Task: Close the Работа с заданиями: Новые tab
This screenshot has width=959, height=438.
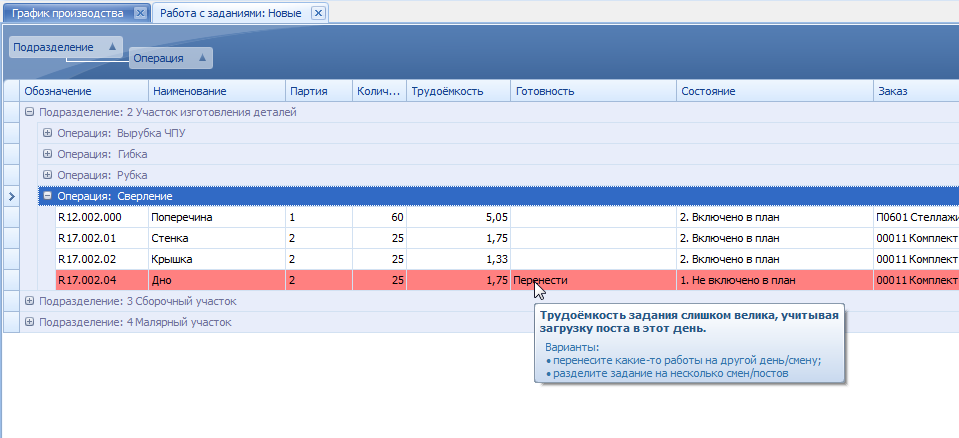Action: click(x=318, y=13)
